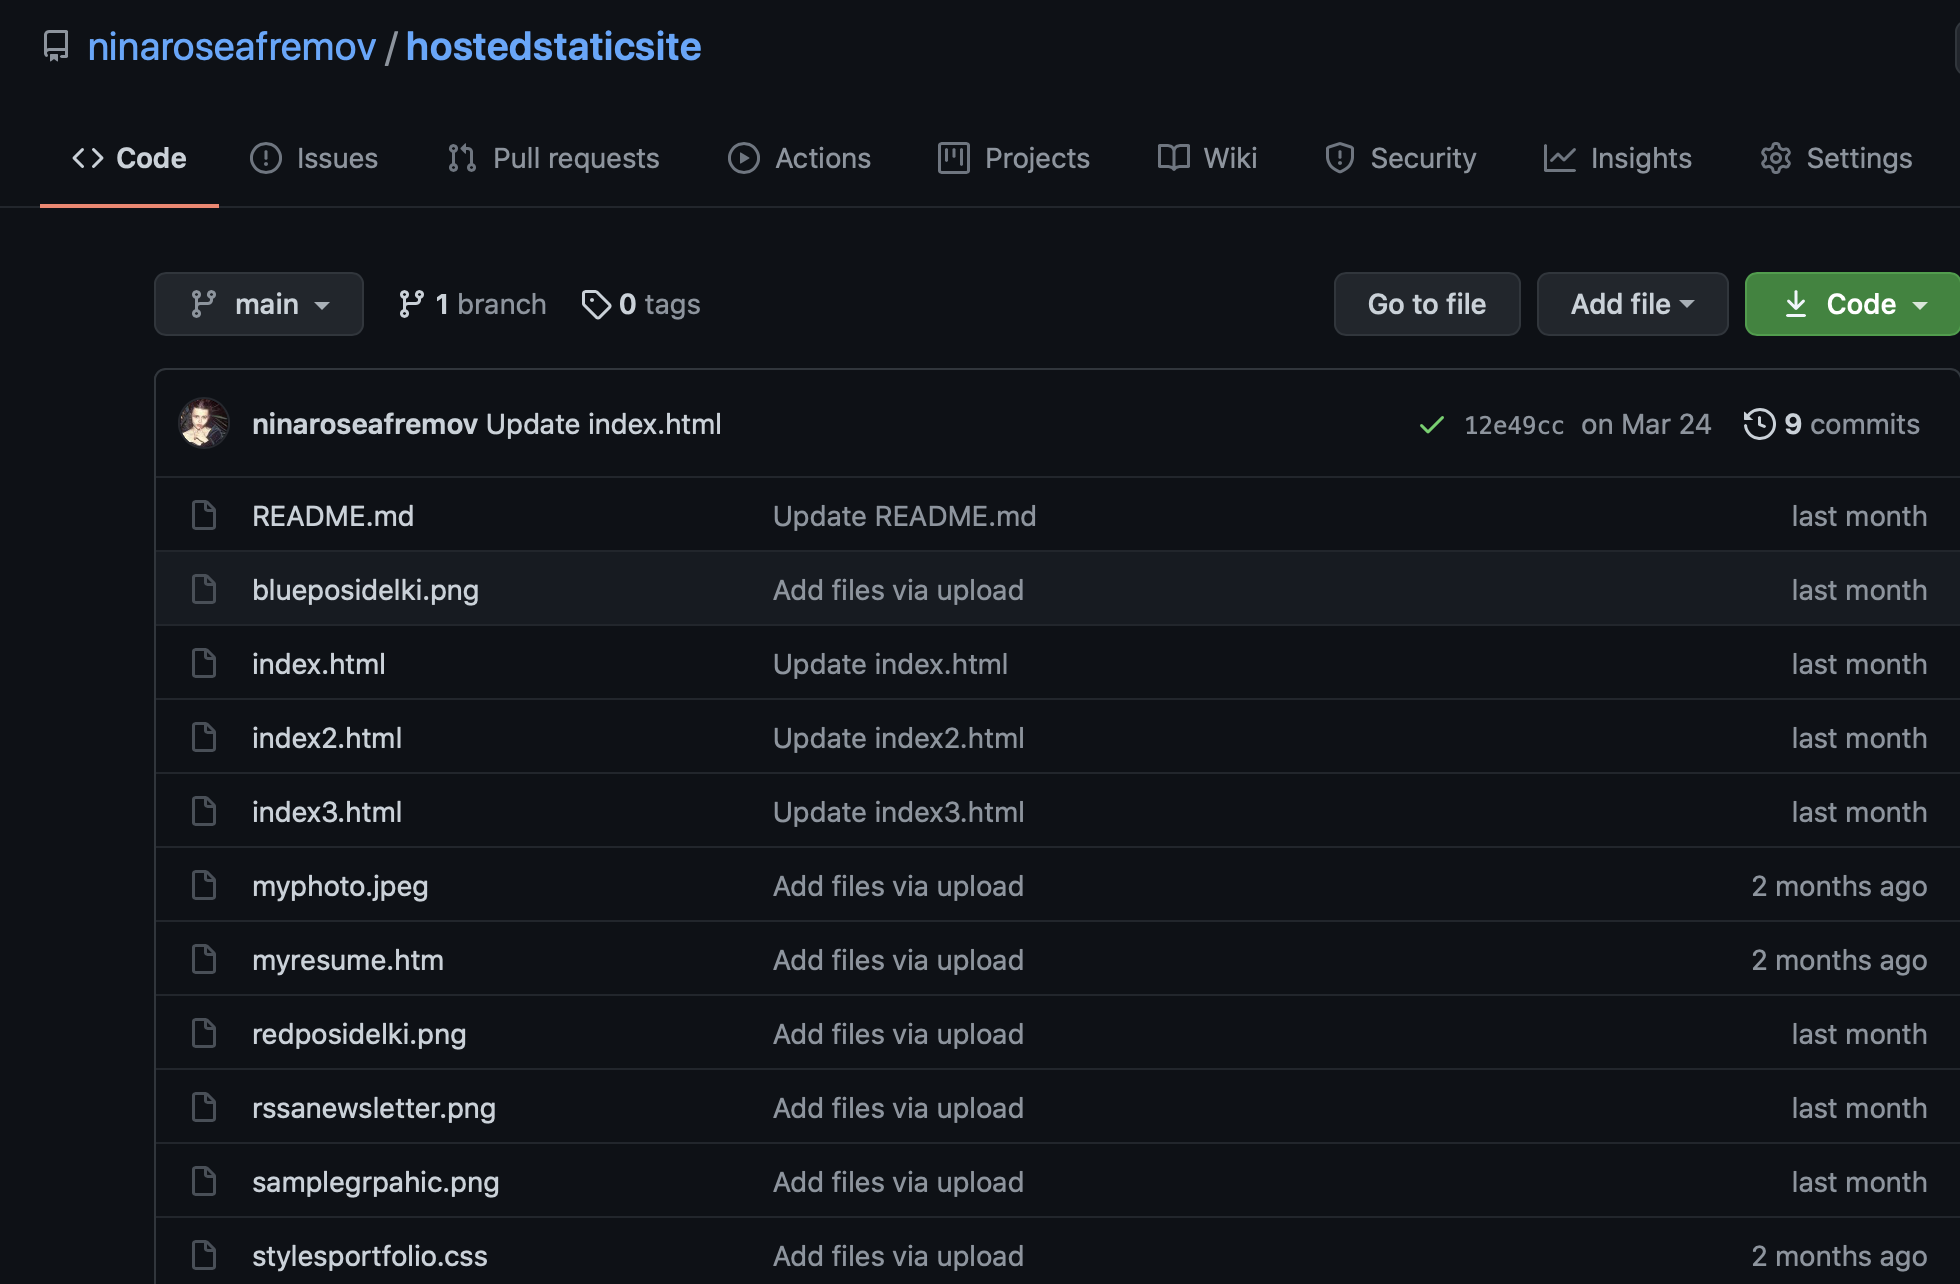Click the file icon beside myresume.htm
This screenshot has width=1960, height=1284.
[x=204, y=960]
